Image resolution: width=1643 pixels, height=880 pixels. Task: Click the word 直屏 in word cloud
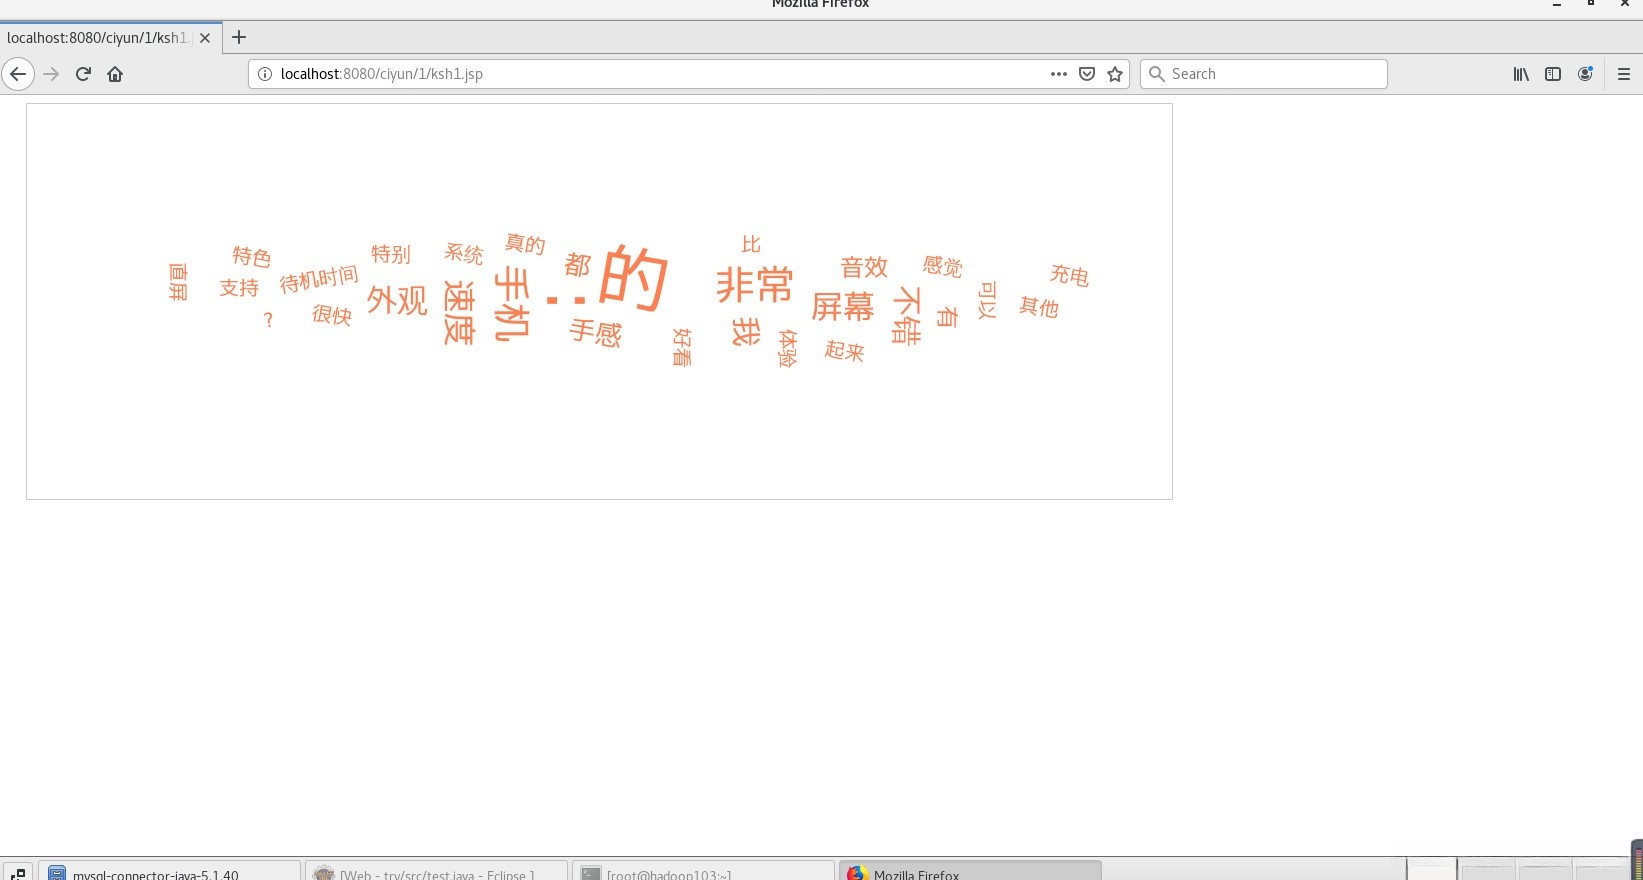coord(178,282)
